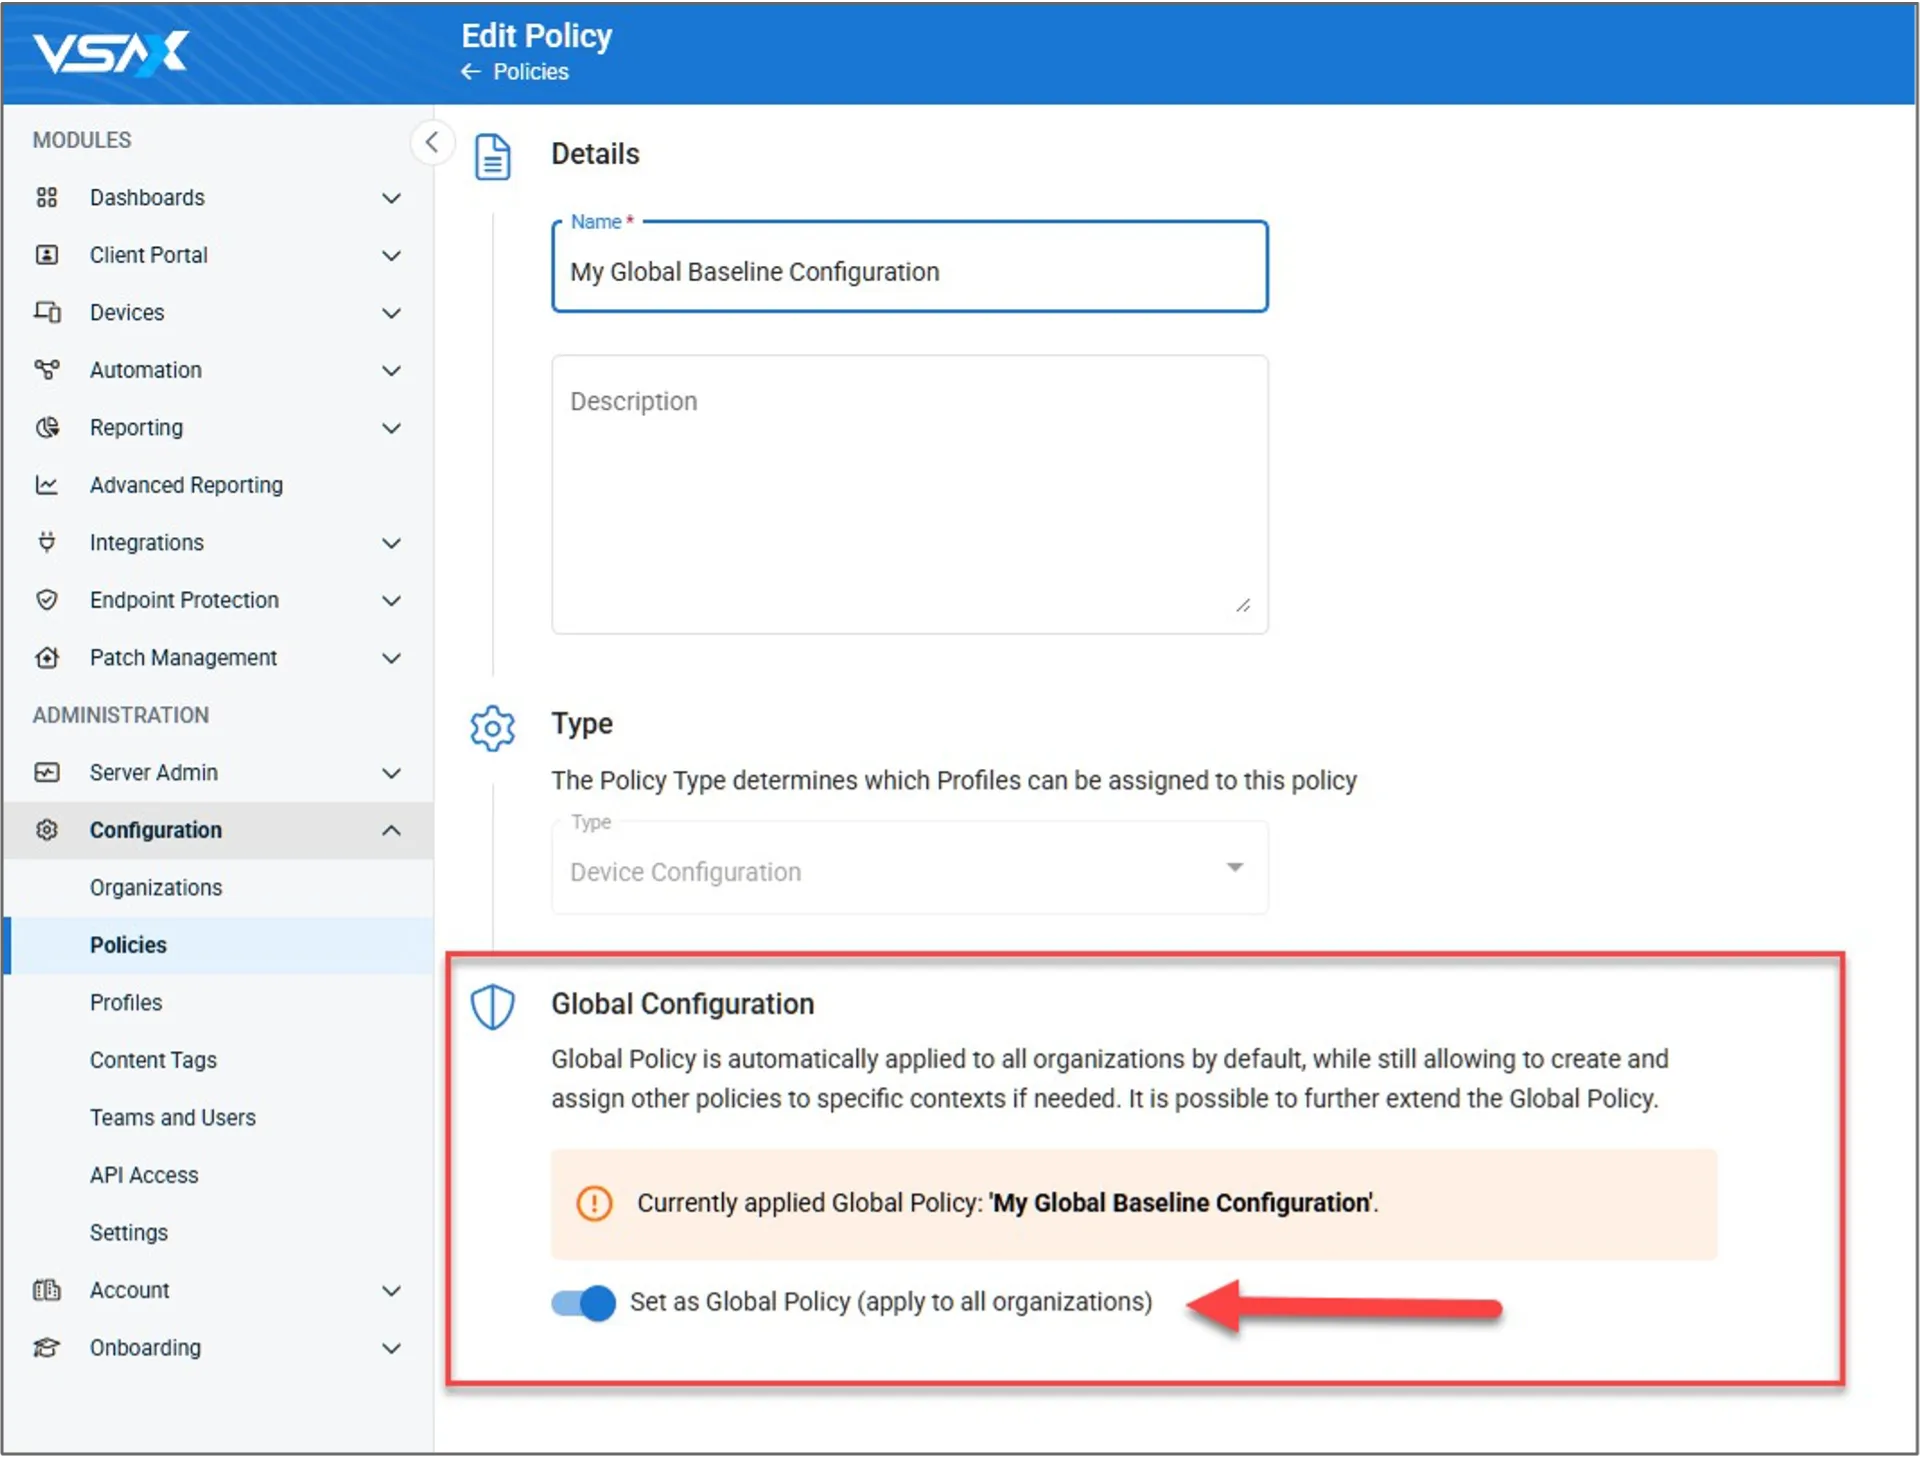Toggle Set as Global Policy switch

coord(584,1303)
